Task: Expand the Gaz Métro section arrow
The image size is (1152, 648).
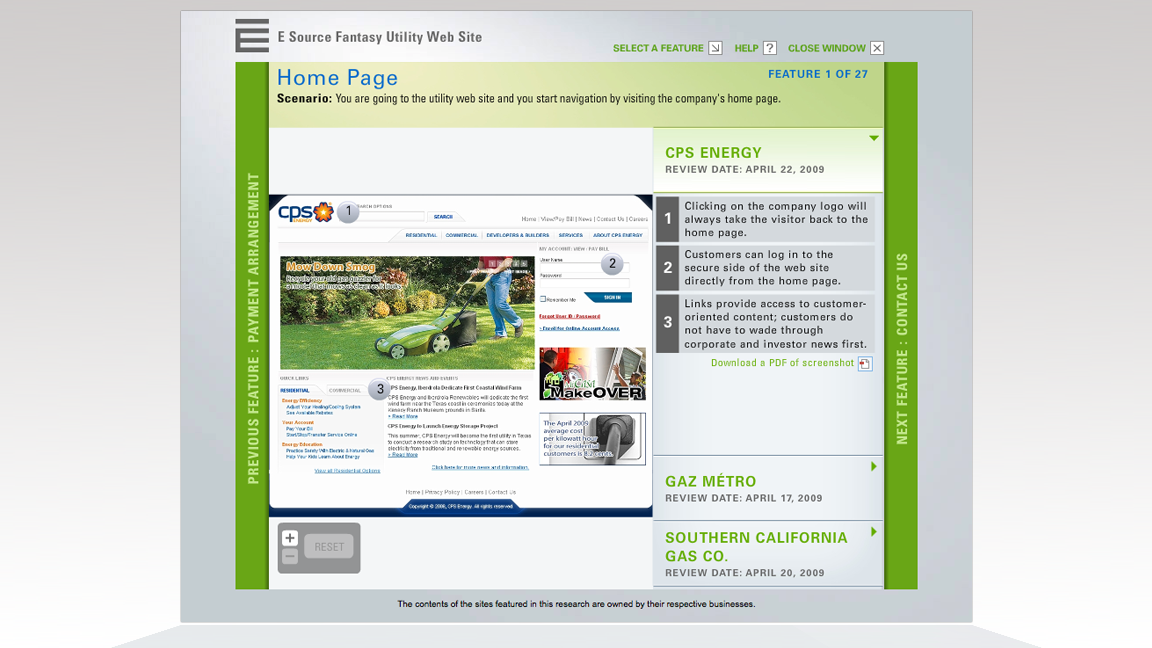Action: click(x=874, y=467)
